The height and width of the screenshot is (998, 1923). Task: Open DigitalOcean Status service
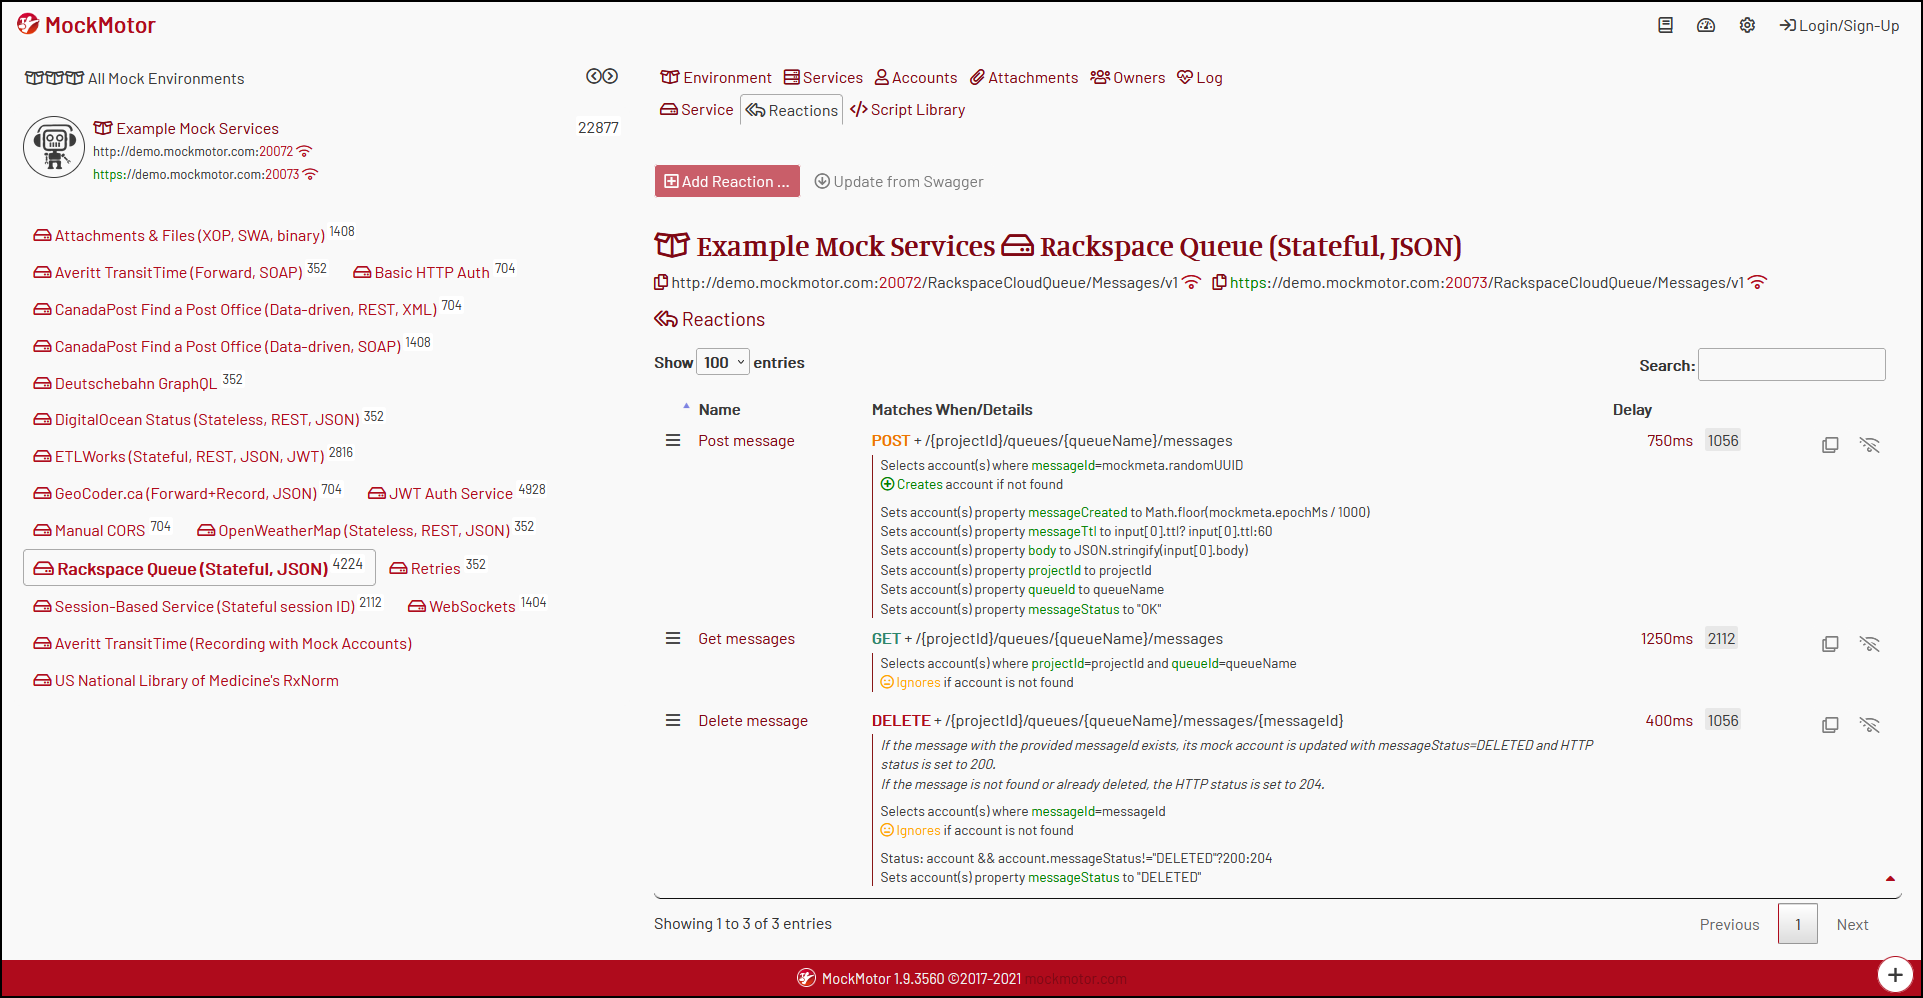tap(196, 419)
